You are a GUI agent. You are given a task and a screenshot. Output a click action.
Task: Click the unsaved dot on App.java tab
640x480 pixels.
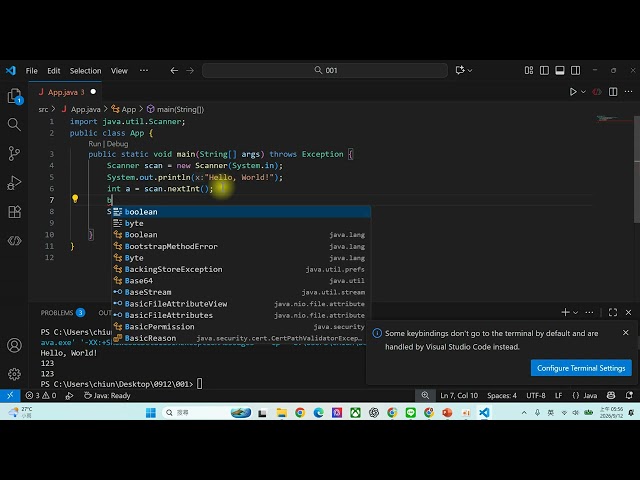93,92
